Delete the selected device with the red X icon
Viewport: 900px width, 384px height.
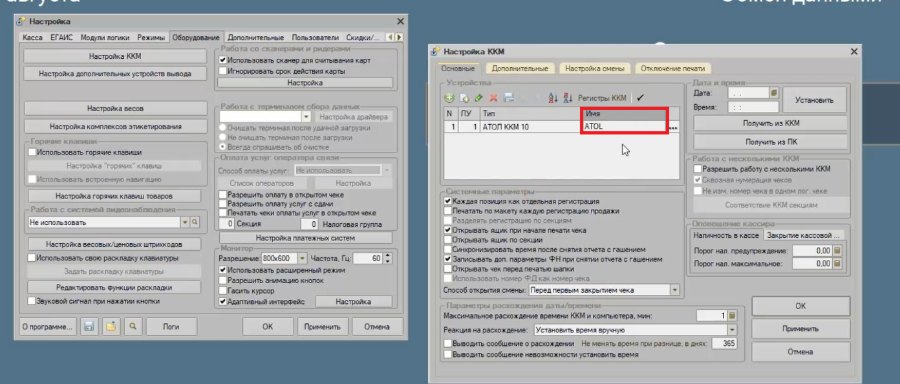[493, 98]
